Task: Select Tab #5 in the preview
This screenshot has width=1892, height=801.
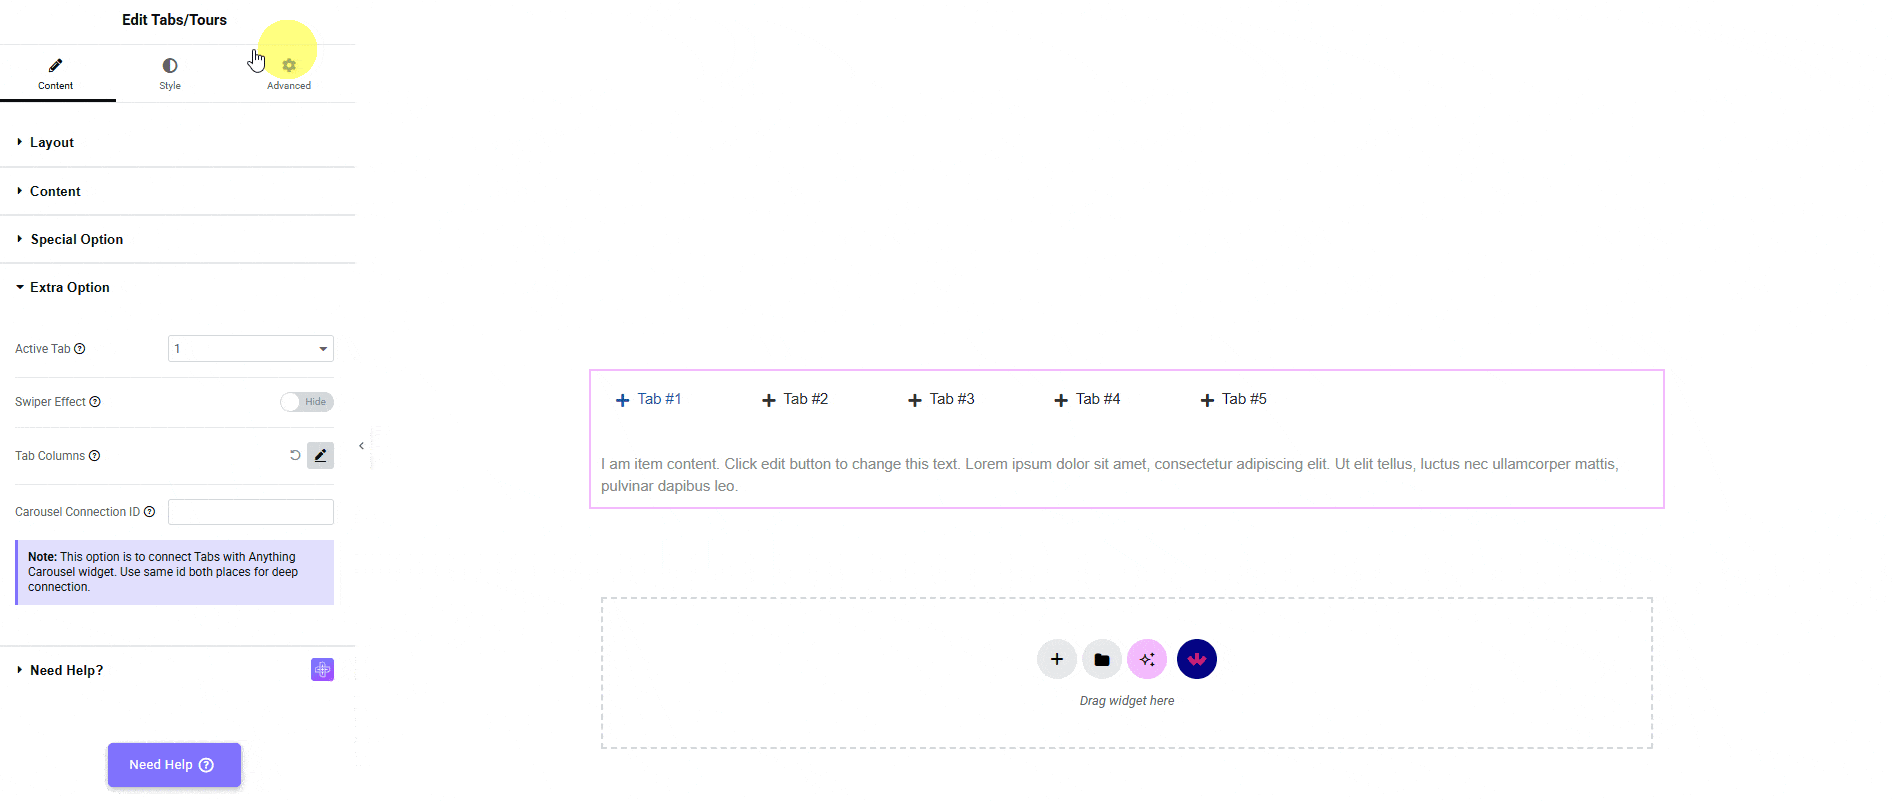Action: 1244,399
